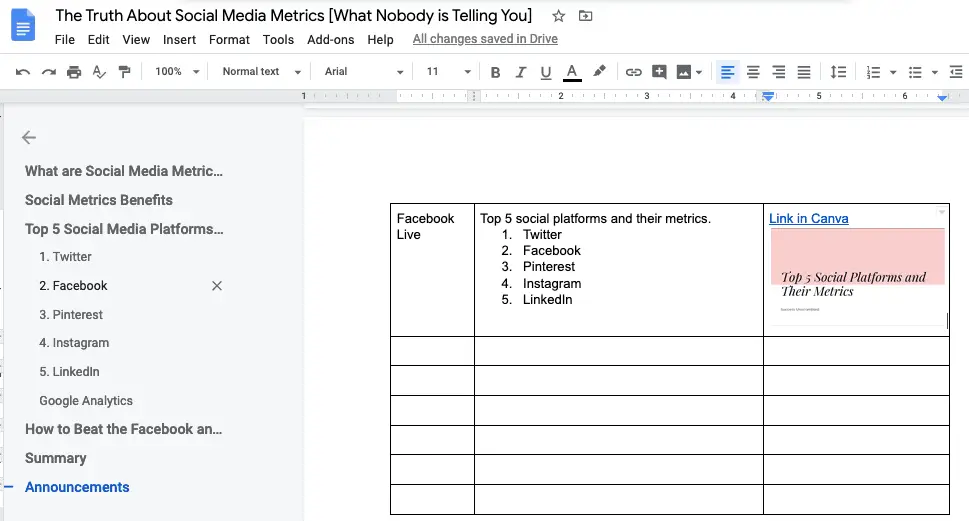Image resolution: width=969 pixels, height=521 pixels.
Task: Open numbered list style dropdown
Action: tap(893, 72)
